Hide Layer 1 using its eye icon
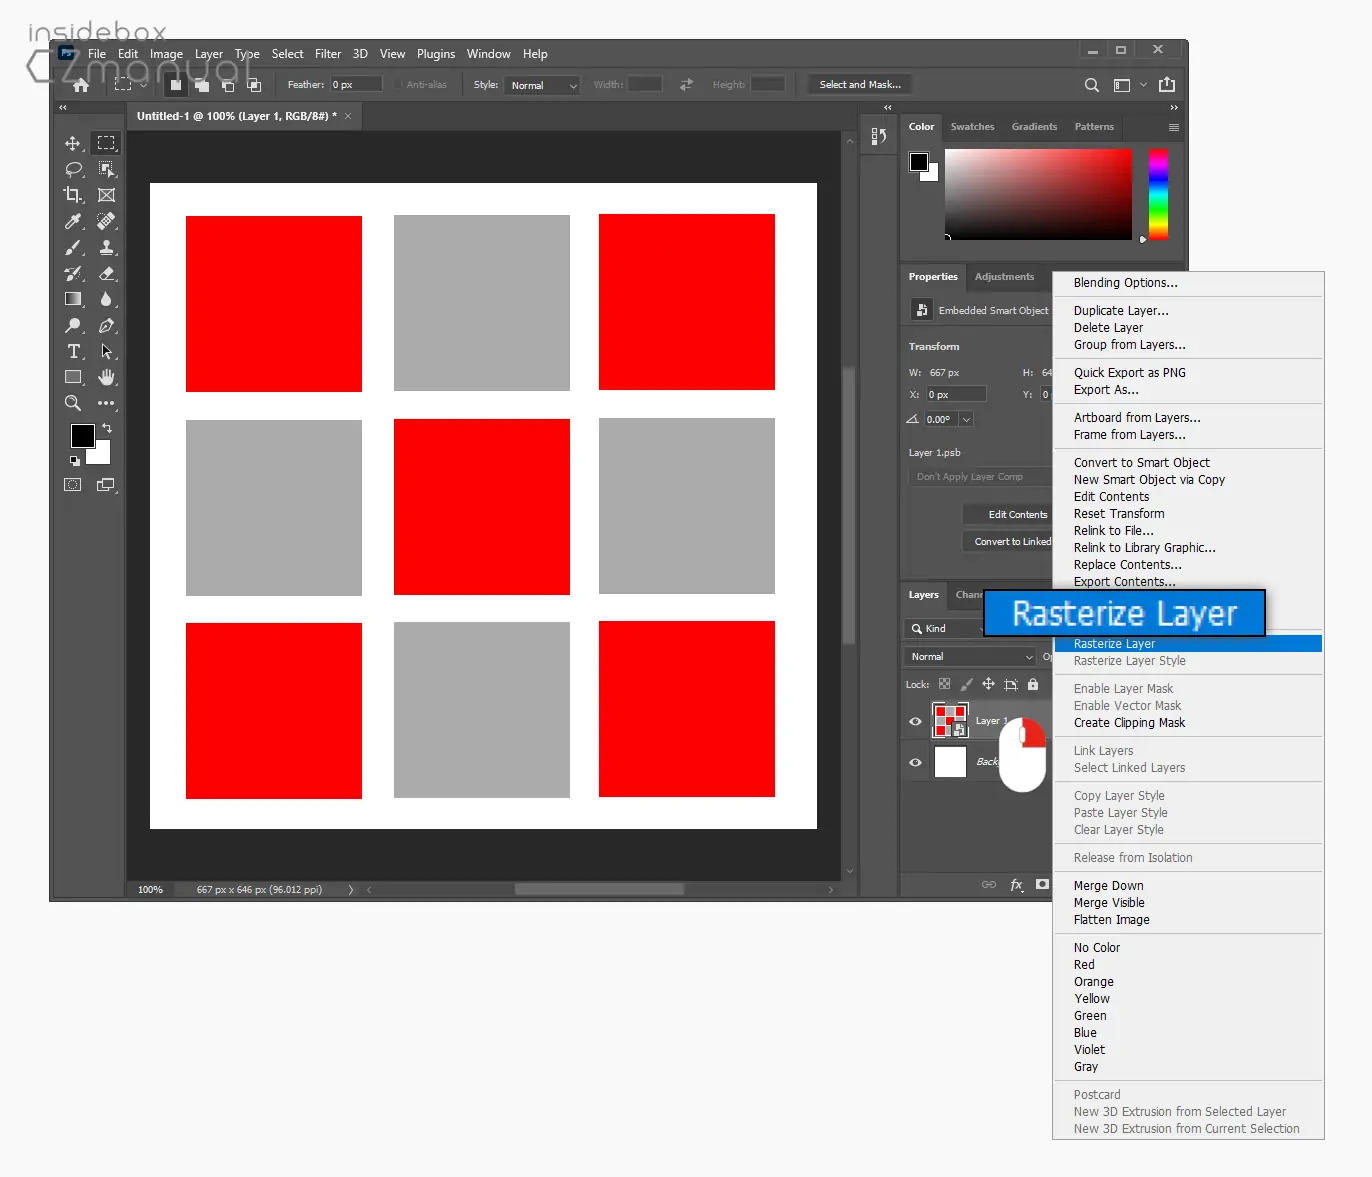Image resolution: width=1372 pixels, height=1177 pixels. pos(915,721)
